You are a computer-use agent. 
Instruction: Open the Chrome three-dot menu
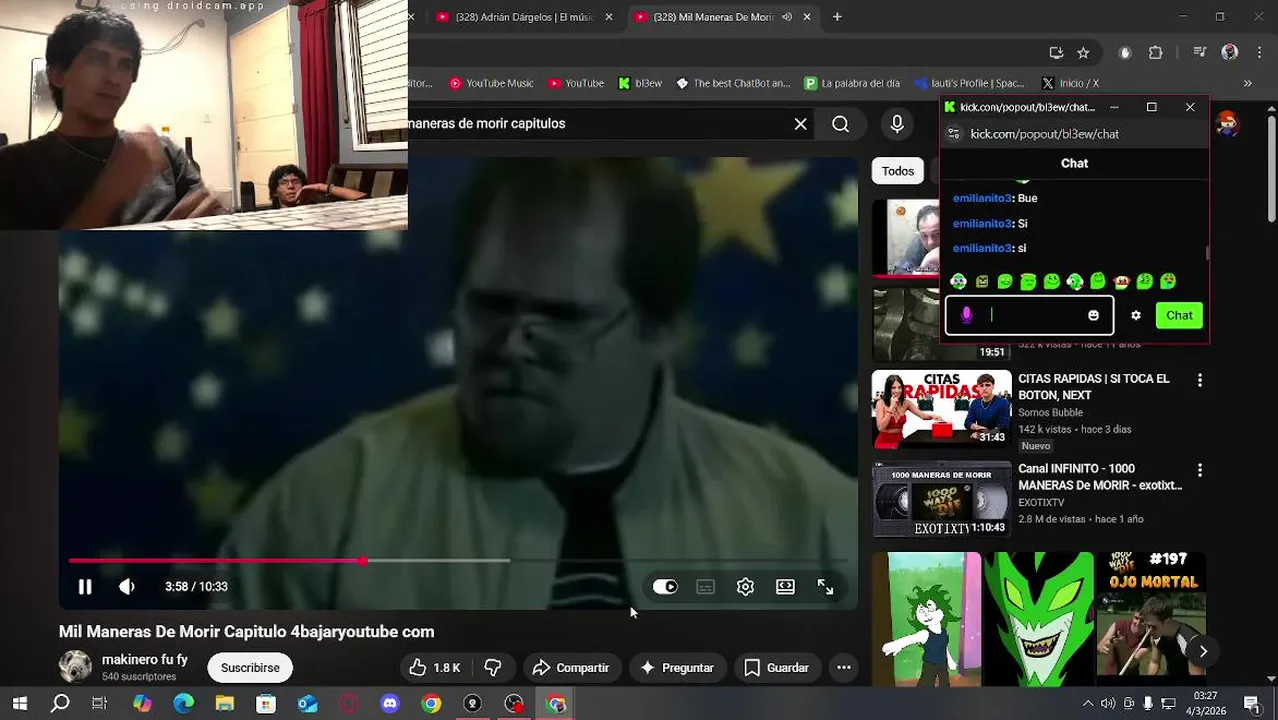point(1259,53)
